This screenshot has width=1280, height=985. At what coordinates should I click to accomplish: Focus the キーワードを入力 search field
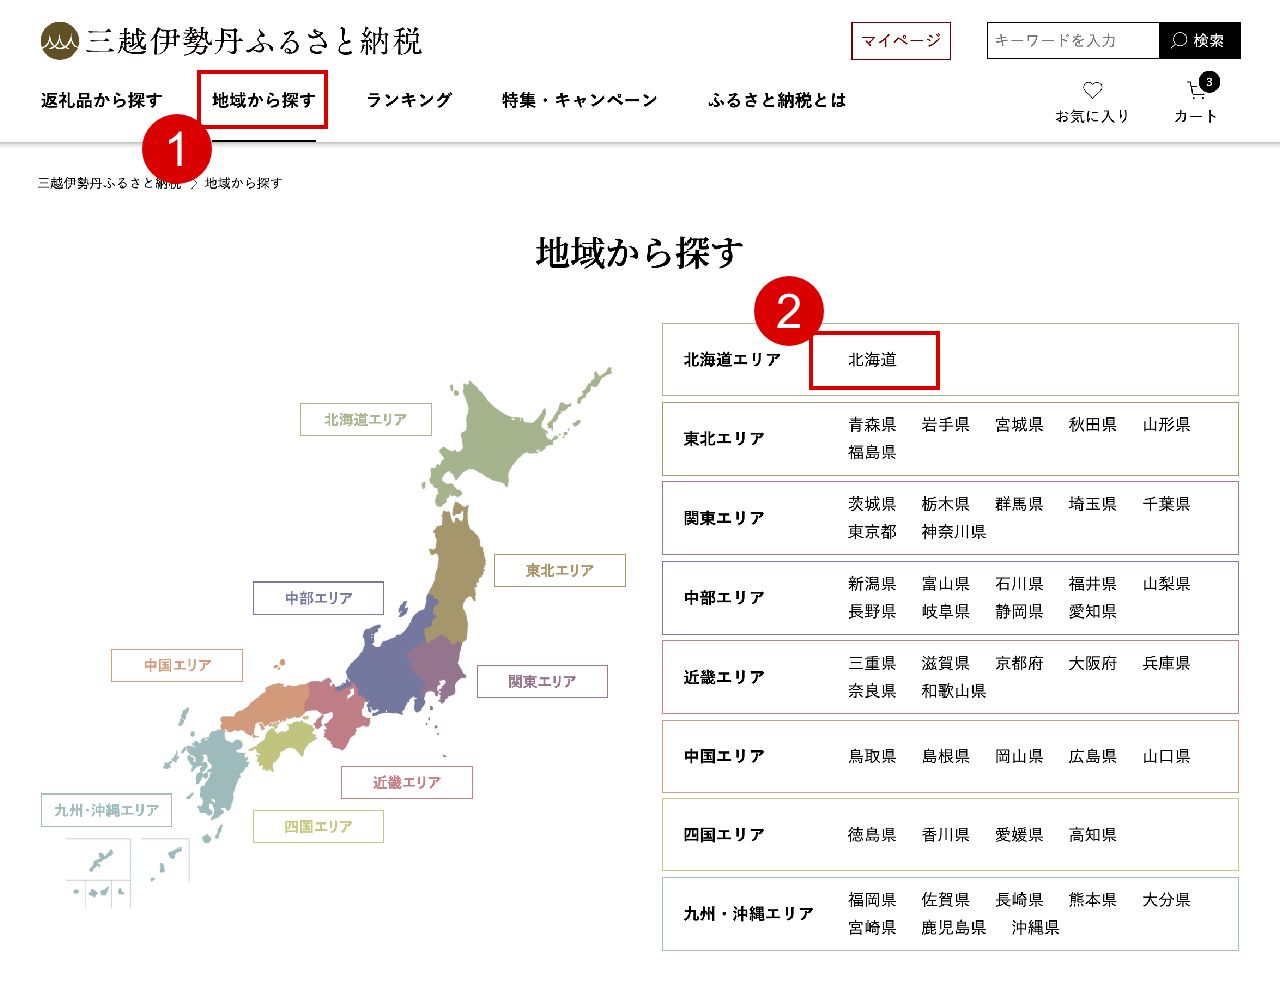(x=1072, y=41)
